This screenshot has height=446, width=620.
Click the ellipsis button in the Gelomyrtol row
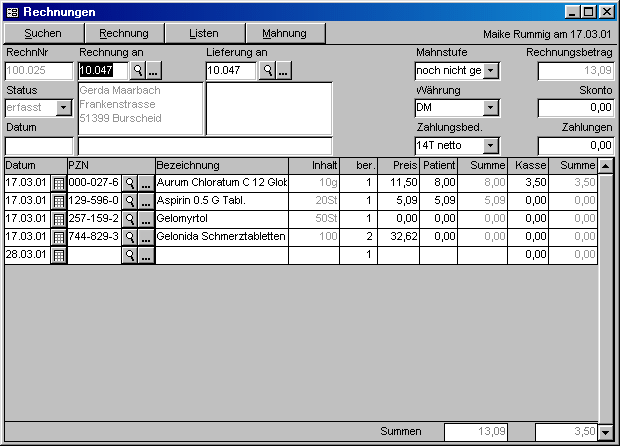pyautogui.click(x=146, y=219)
